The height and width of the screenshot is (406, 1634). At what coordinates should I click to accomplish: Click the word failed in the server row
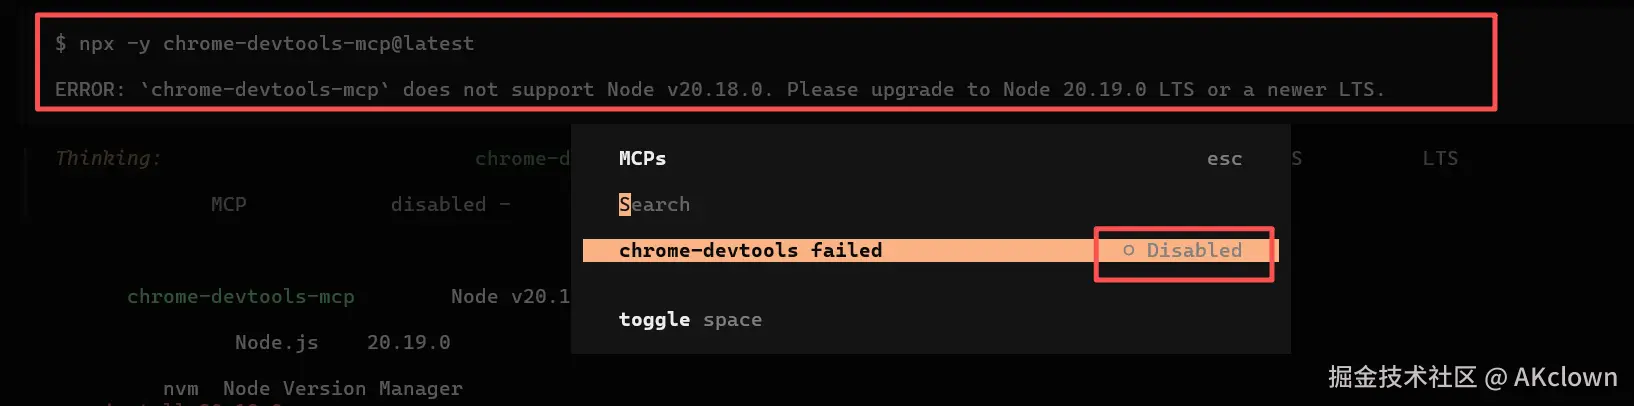tap(846, 251)
